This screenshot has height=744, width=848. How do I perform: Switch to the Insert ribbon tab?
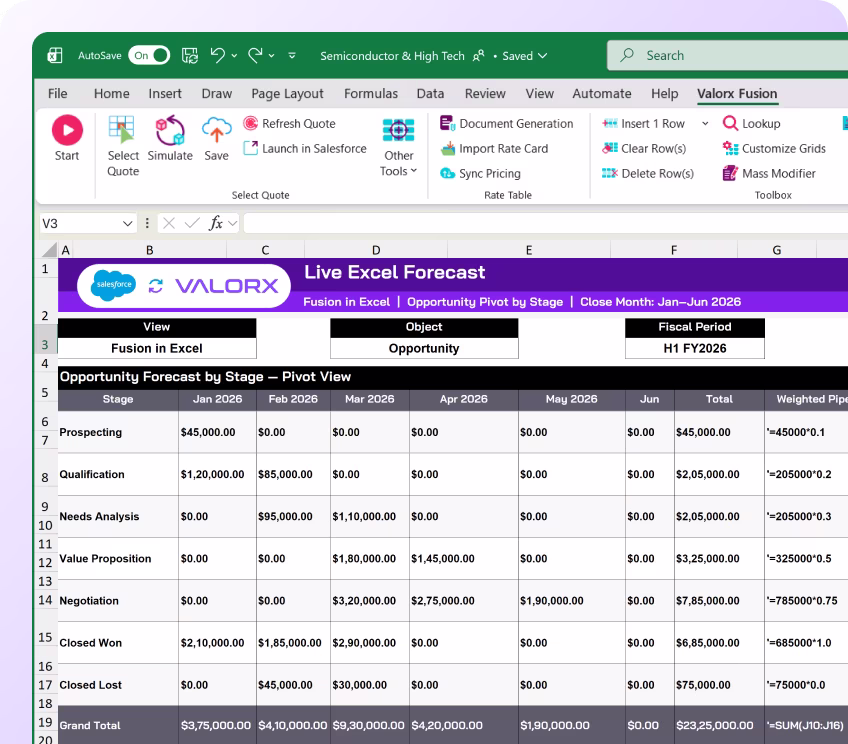(165, 94)
